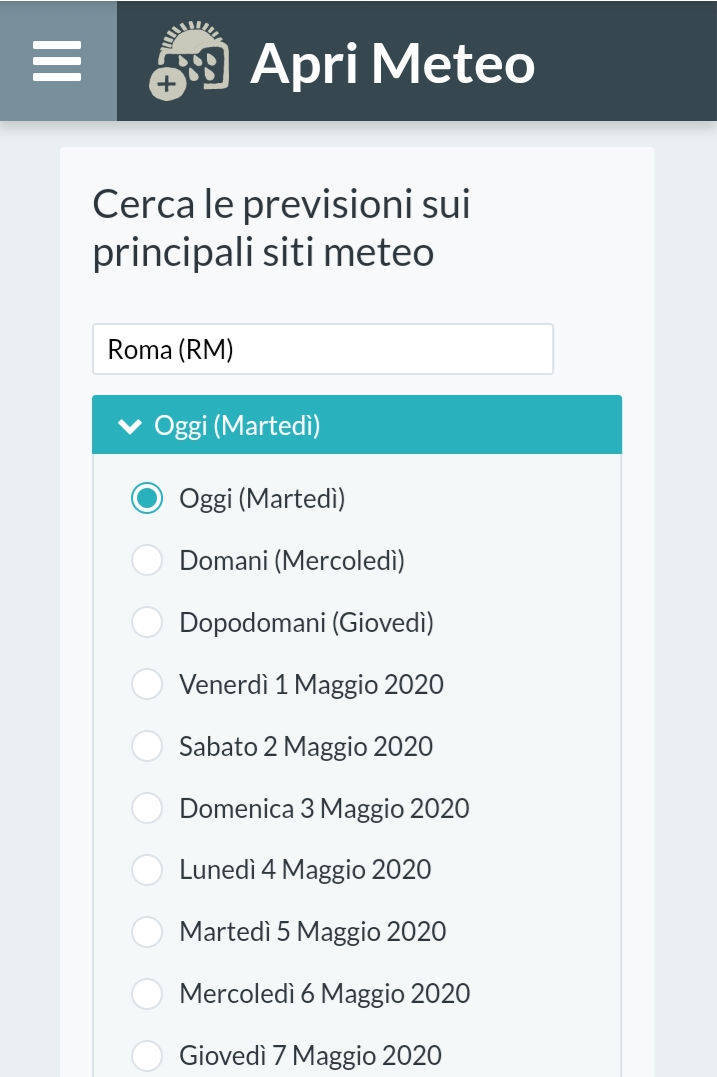Pick Martedì 5 Maggio 2020
This screenshot has width=717, height=1077.
tap(147, 931)
